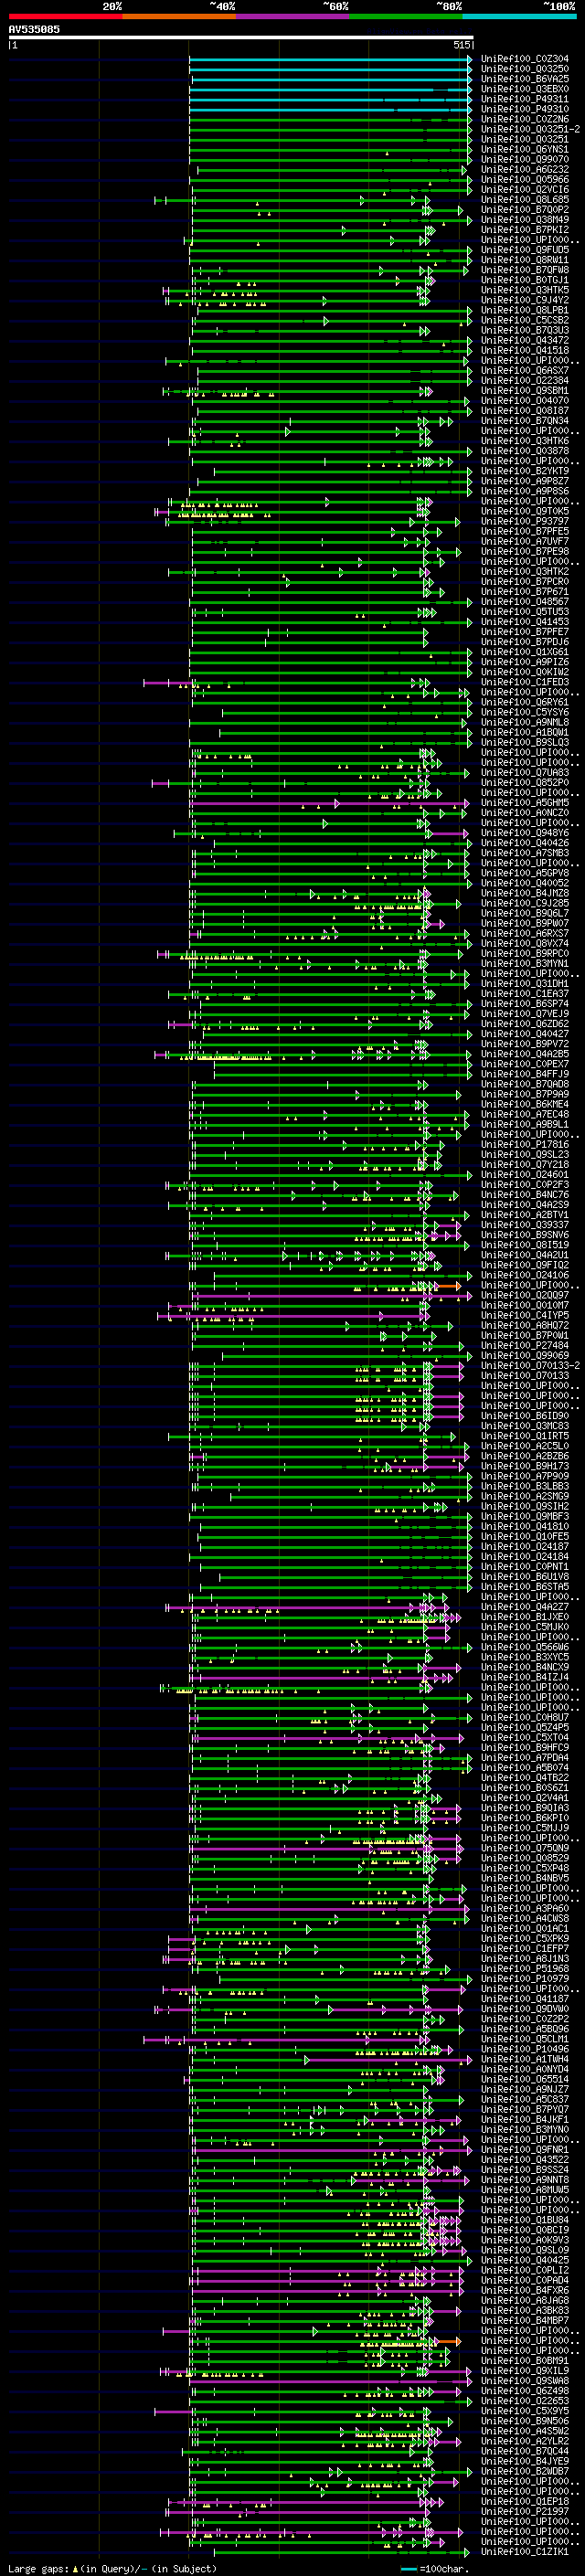
Task: Open hit UniRef100_Q40426
Action: pyautogui.click(x=524, y=843)
